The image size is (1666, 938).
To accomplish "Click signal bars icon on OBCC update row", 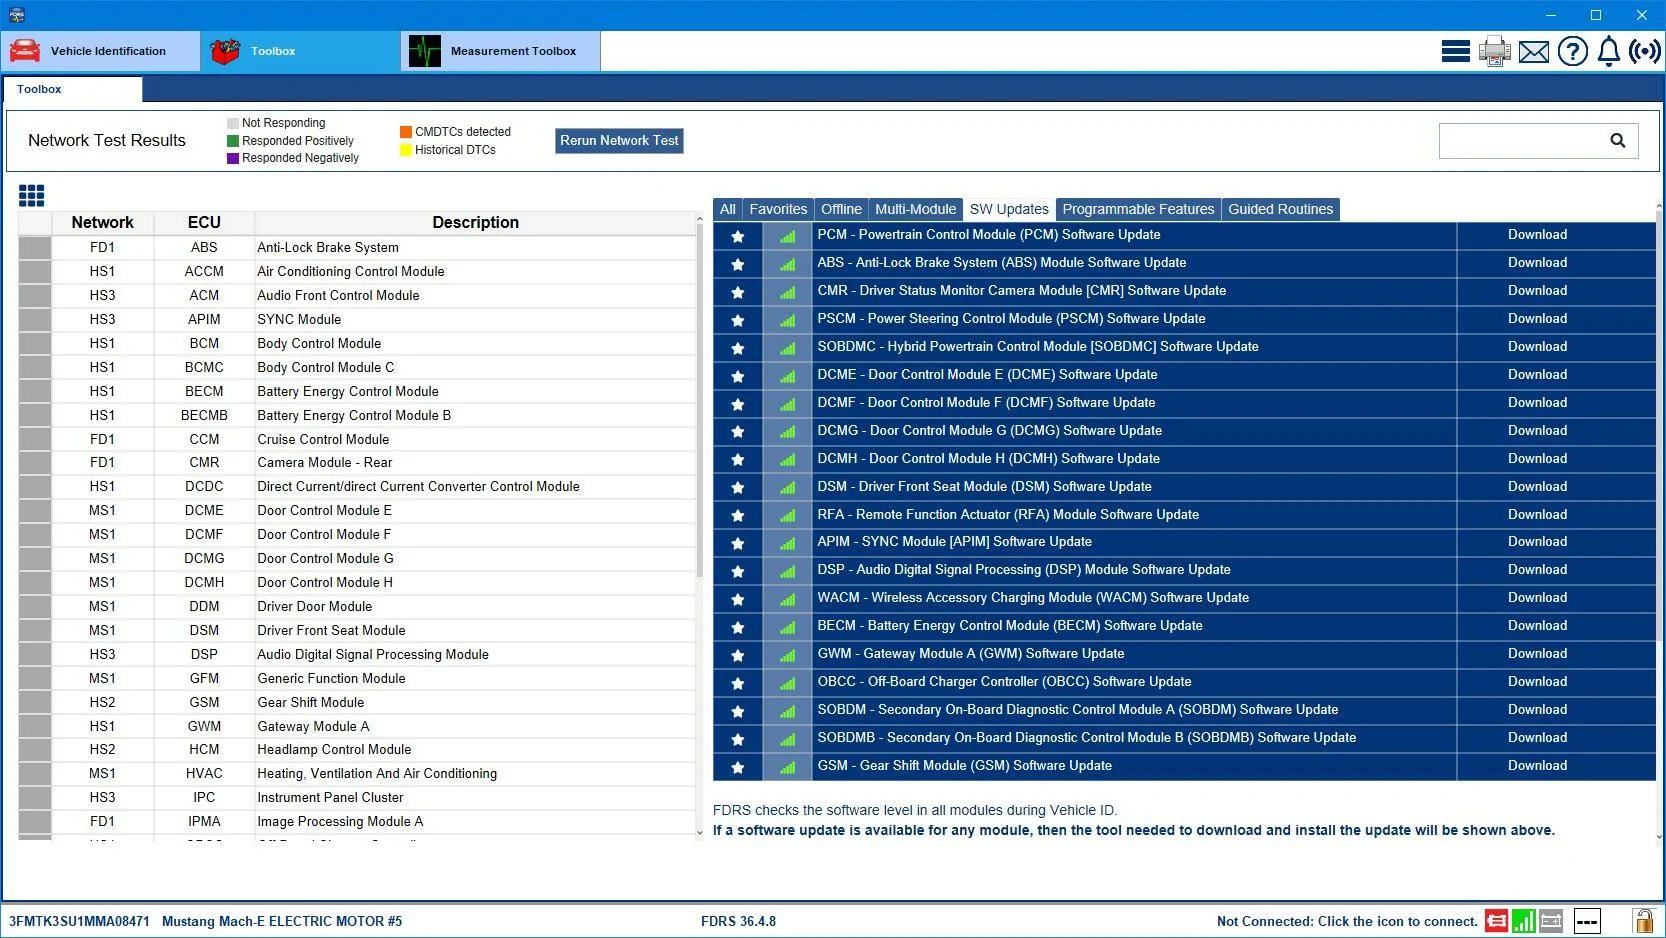I will point(788,683).
